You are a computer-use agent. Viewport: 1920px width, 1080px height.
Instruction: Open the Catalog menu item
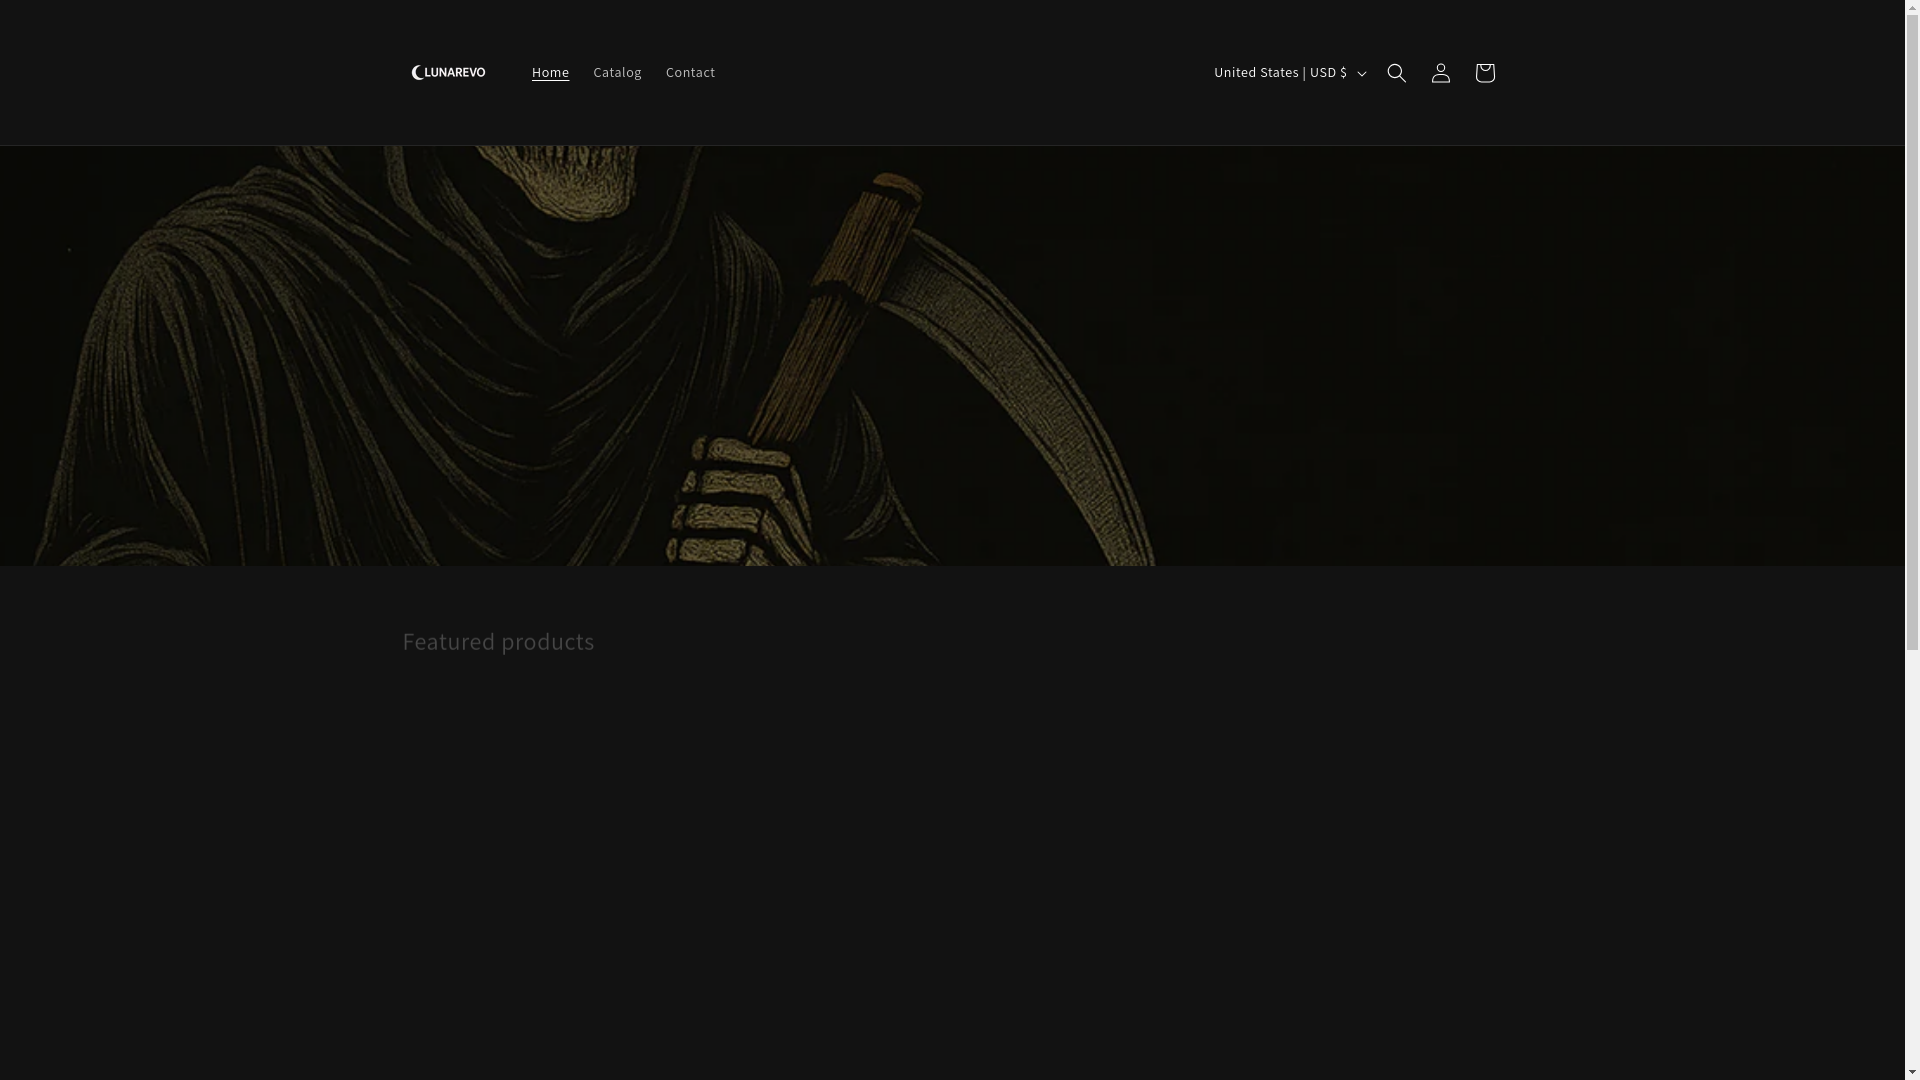coord(617,72)
